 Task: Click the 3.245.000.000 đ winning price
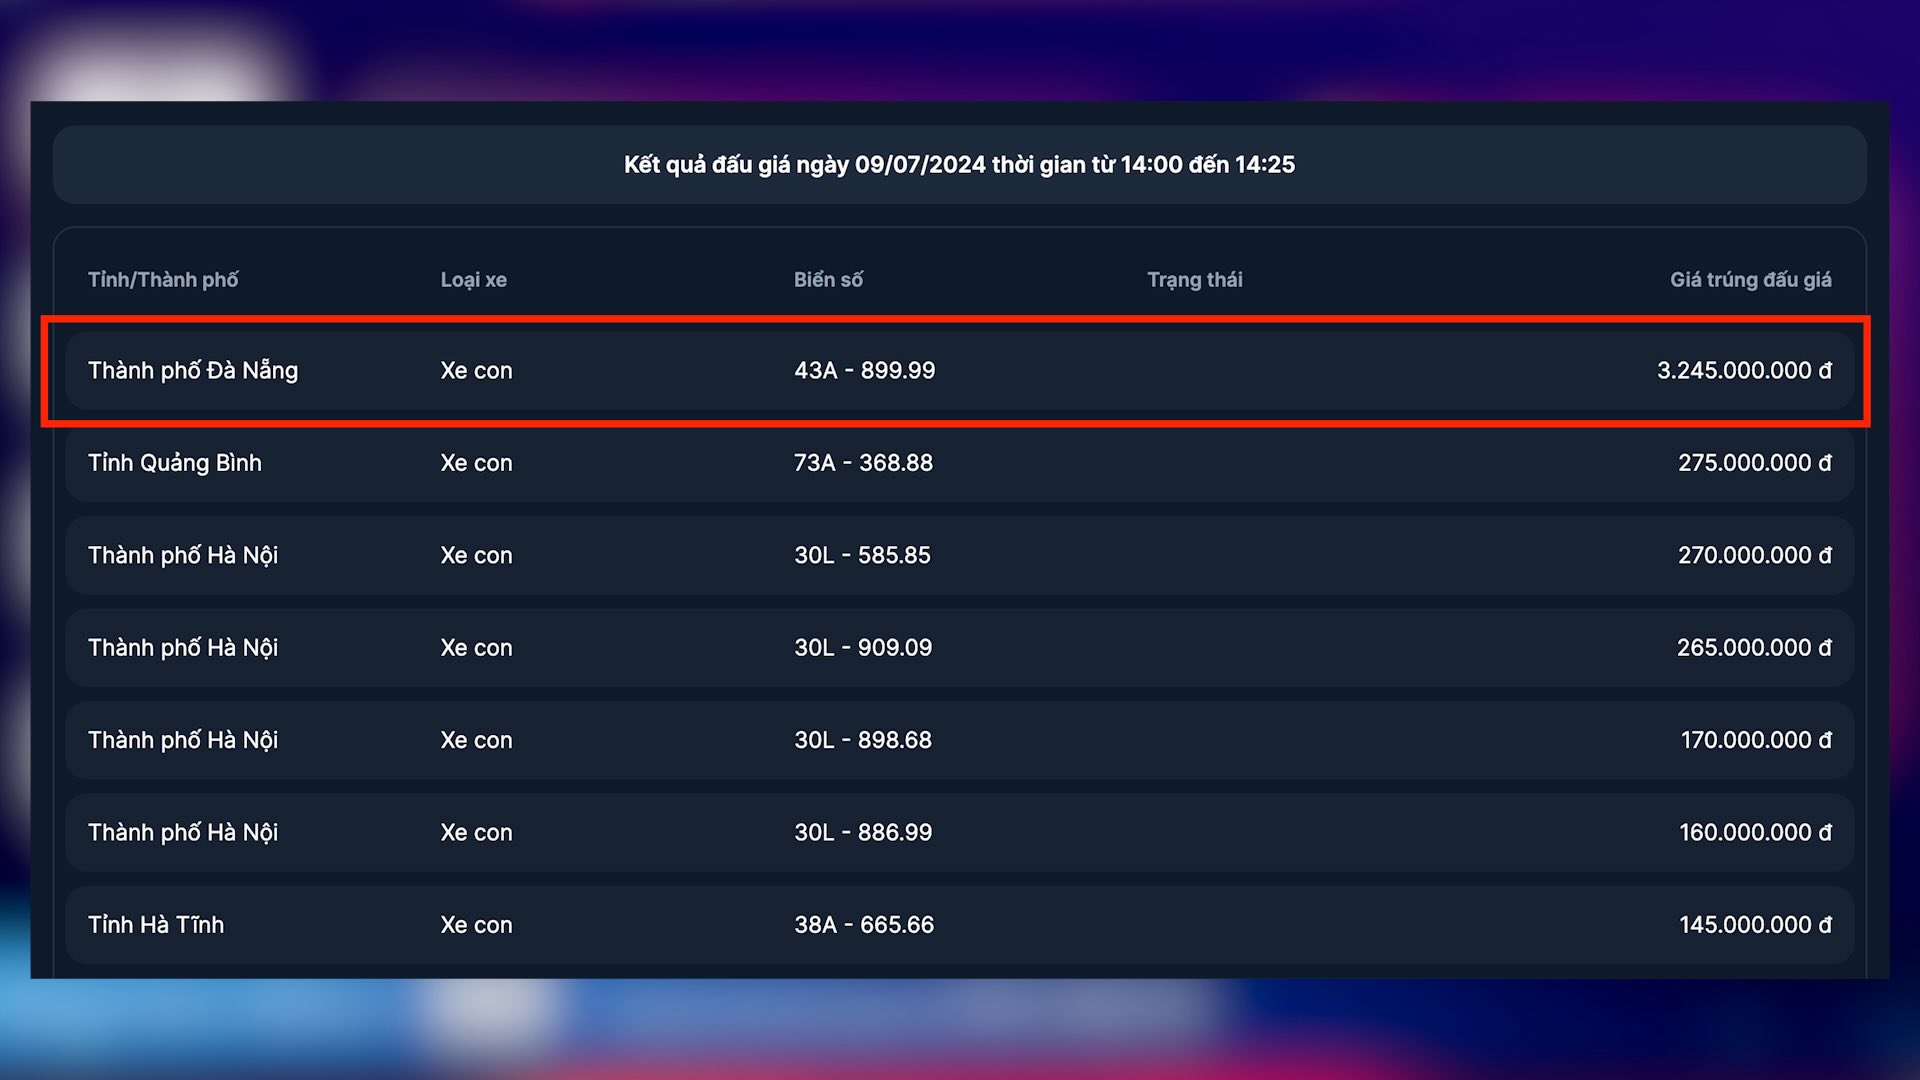(1743, 371)
